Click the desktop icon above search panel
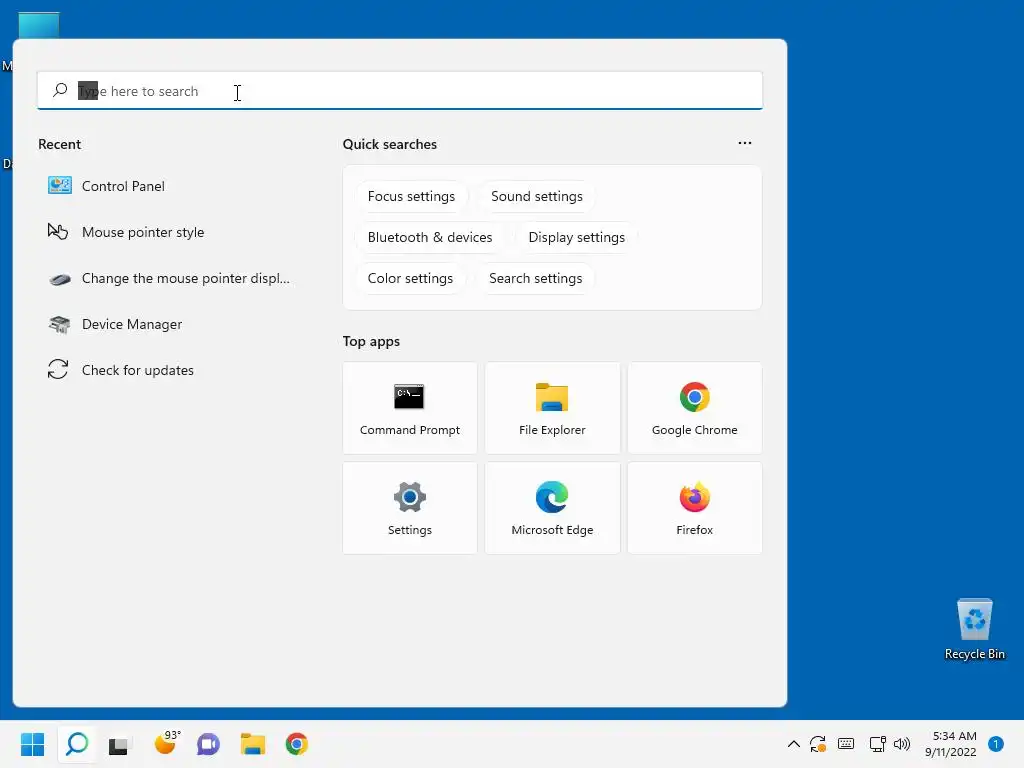This screenshot has height=768, width=1024. (x=39, y=25)
